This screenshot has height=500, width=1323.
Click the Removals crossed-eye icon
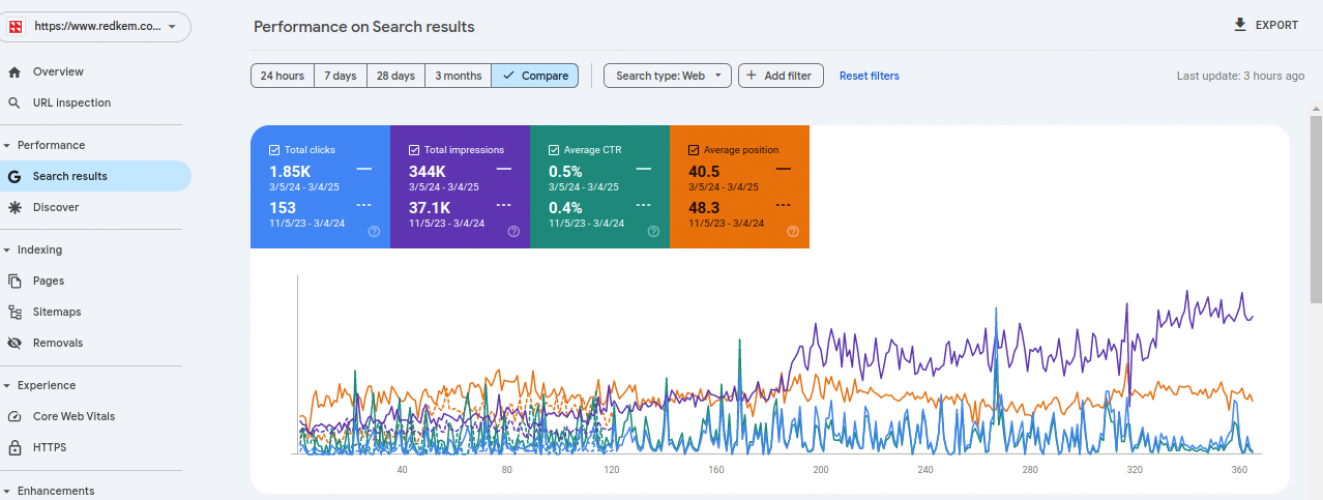pyautogui.click(x=14, y=343)
